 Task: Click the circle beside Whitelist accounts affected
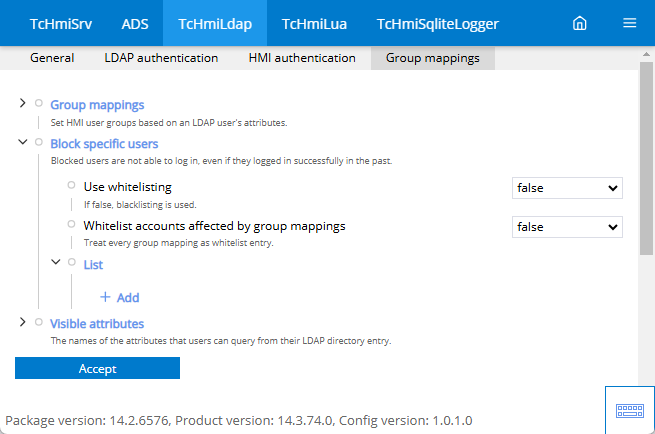pyautogui.click(x=71, y=224)
